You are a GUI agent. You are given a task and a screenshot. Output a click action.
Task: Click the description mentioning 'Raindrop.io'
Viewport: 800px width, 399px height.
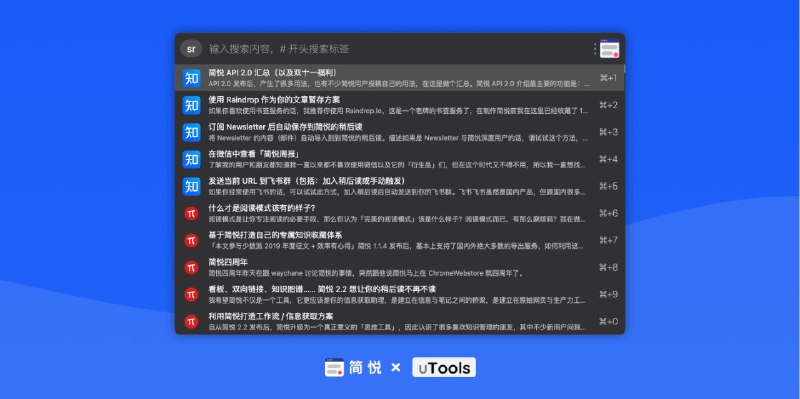[399, 111]
